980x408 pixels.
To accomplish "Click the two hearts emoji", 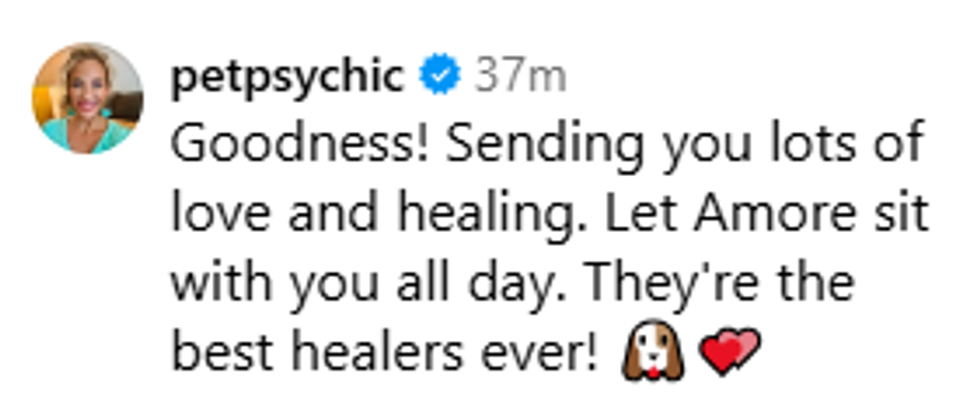I will pyautogui.click(x=730, y=350).
